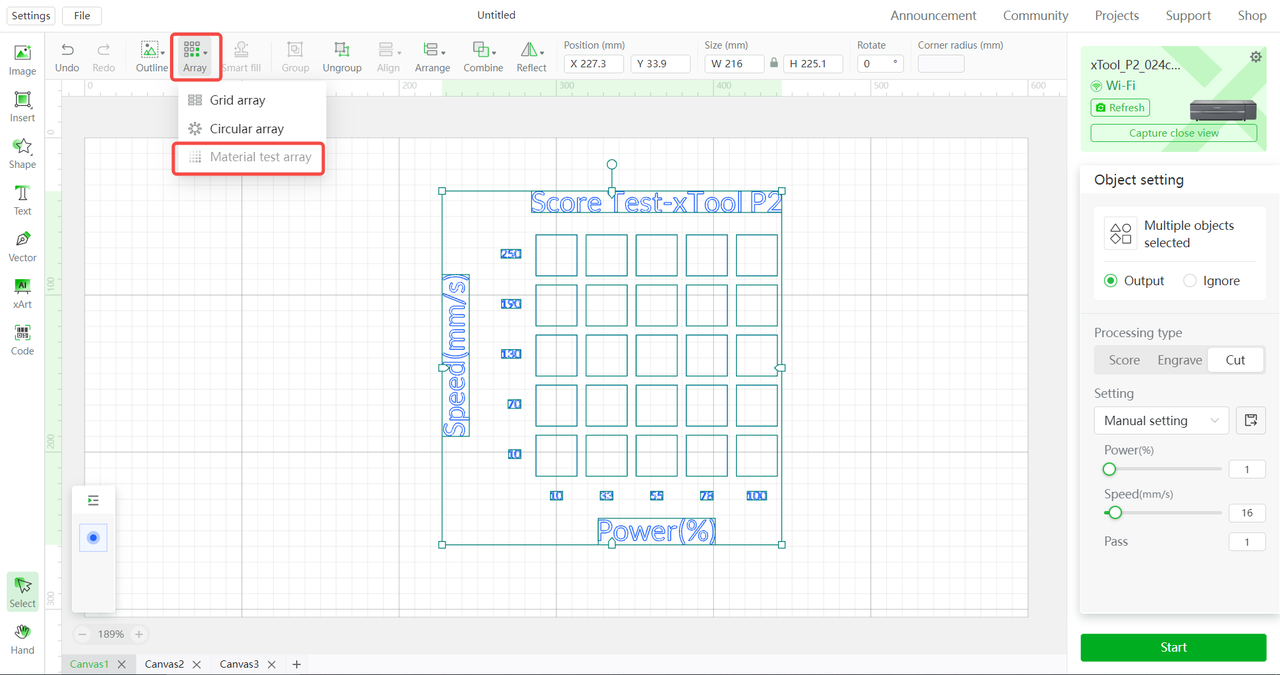The width and height of the screenshot is (1280, 675).
Task: Open the Projects link
Action: coord(1117,16)
